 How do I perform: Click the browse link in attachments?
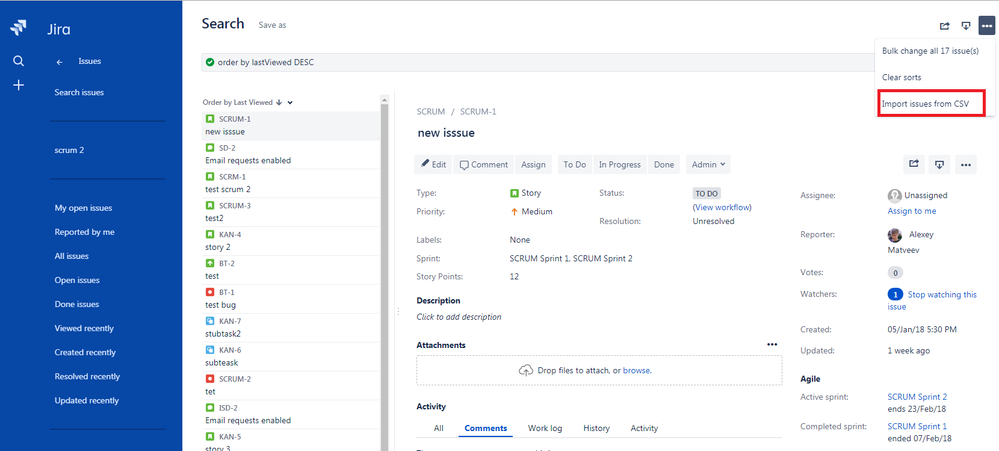(x=636, y=370)
